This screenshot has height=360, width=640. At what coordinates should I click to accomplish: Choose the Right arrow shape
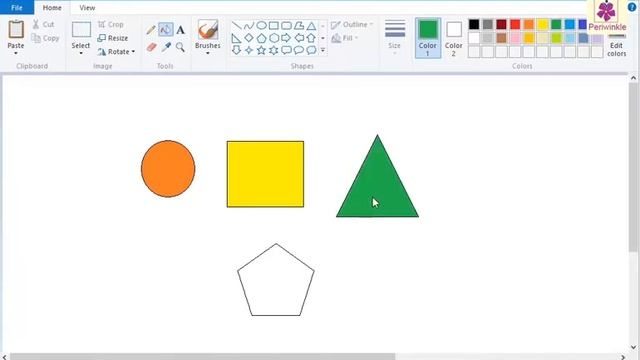(286, 38)
